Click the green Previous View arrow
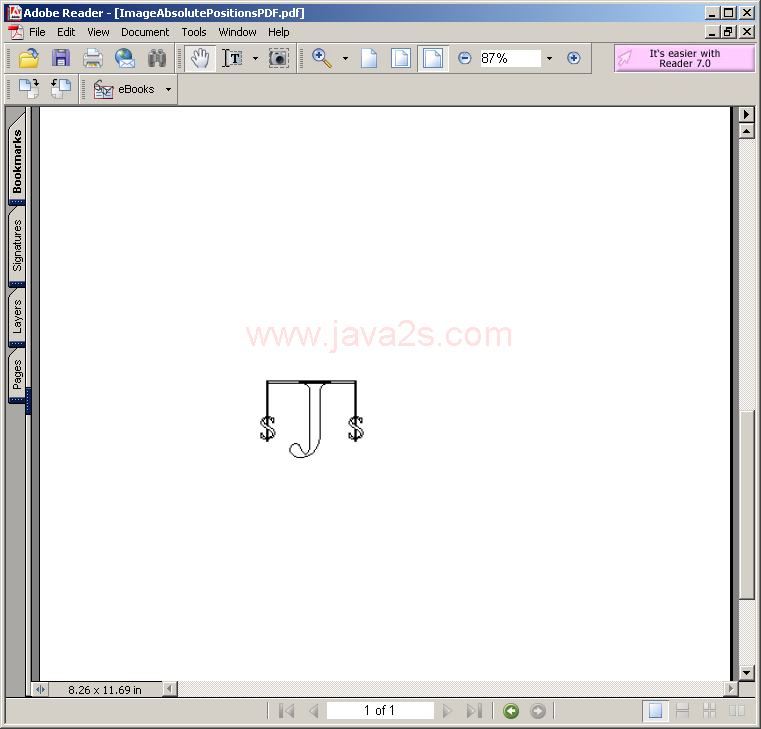Image resolution: width=761 pixels, height=729 pixels. (511, 711)
